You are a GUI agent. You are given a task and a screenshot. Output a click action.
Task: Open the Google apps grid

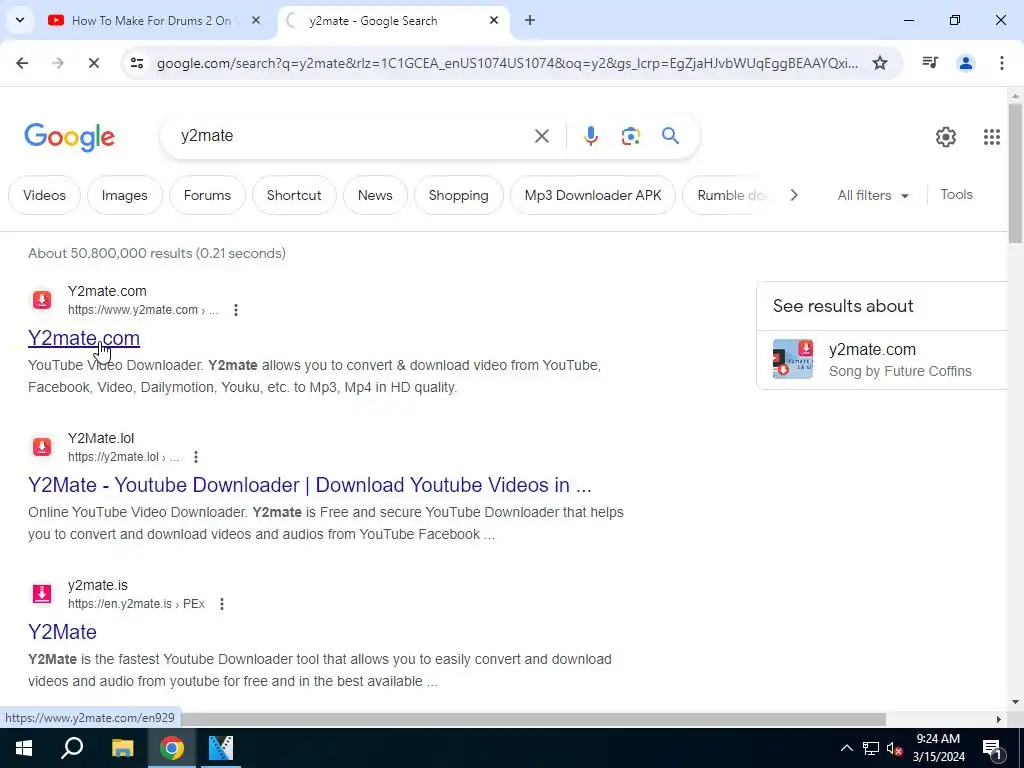tap(991, 136)
